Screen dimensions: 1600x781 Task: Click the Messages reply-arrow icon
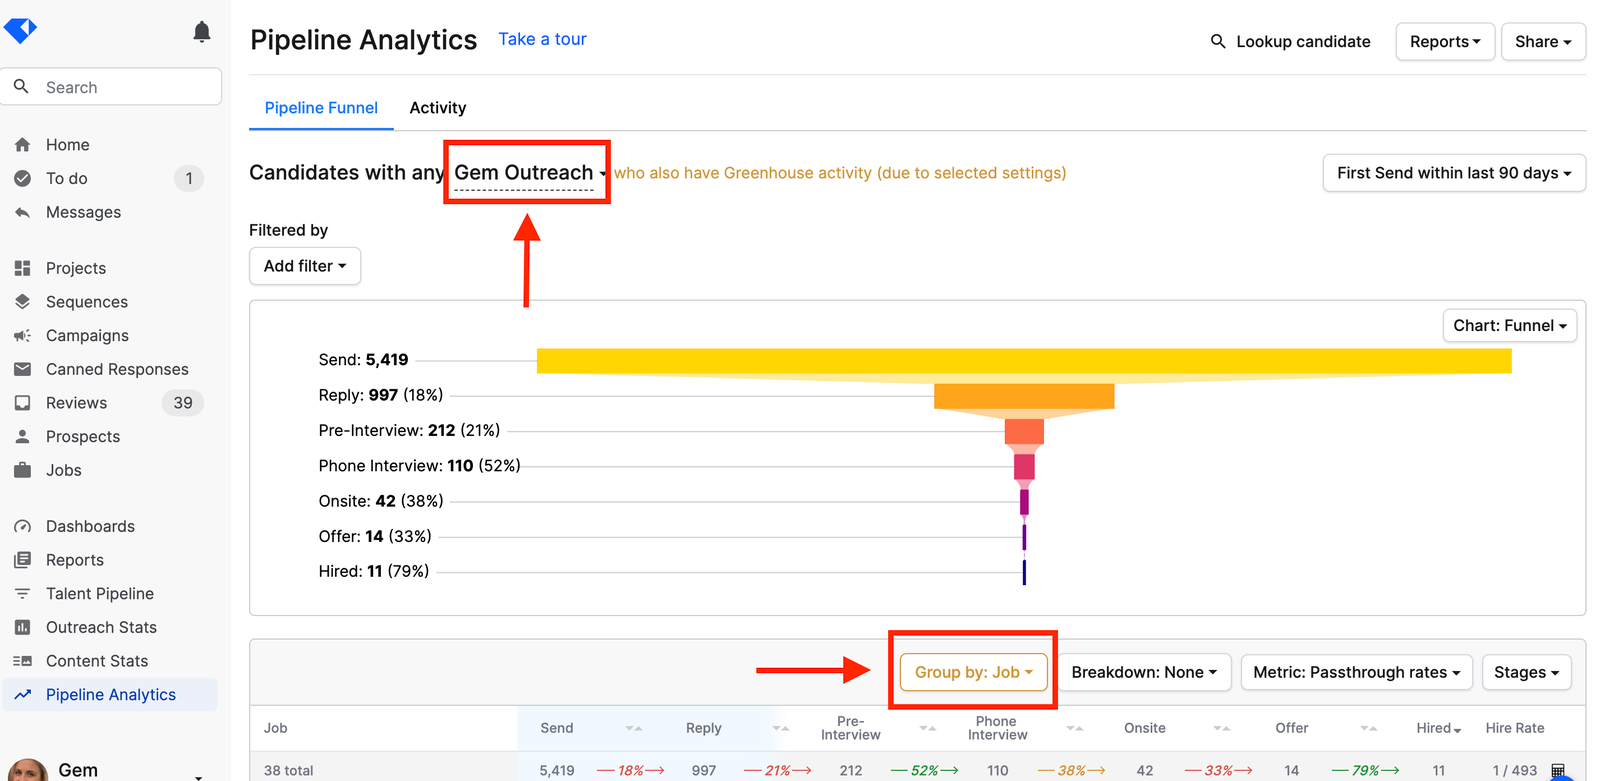(22, 212)
